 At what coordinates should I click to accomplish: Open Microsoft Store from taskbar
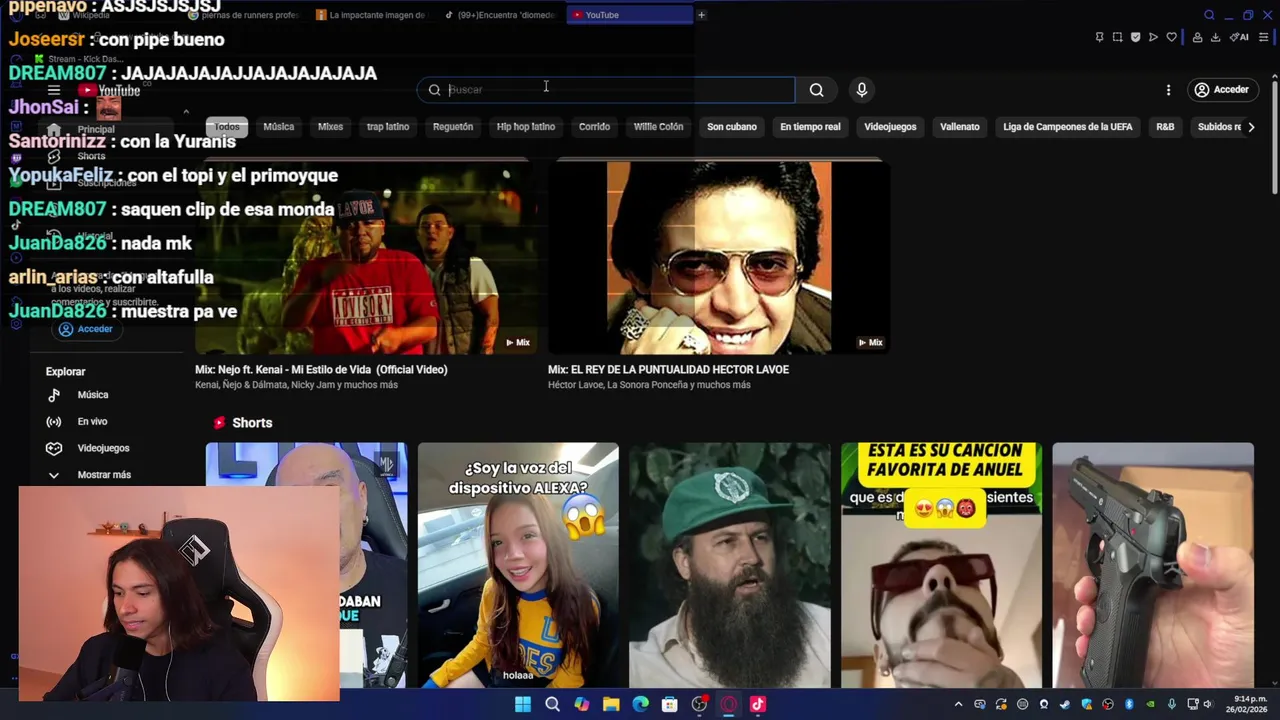[670, 704]
